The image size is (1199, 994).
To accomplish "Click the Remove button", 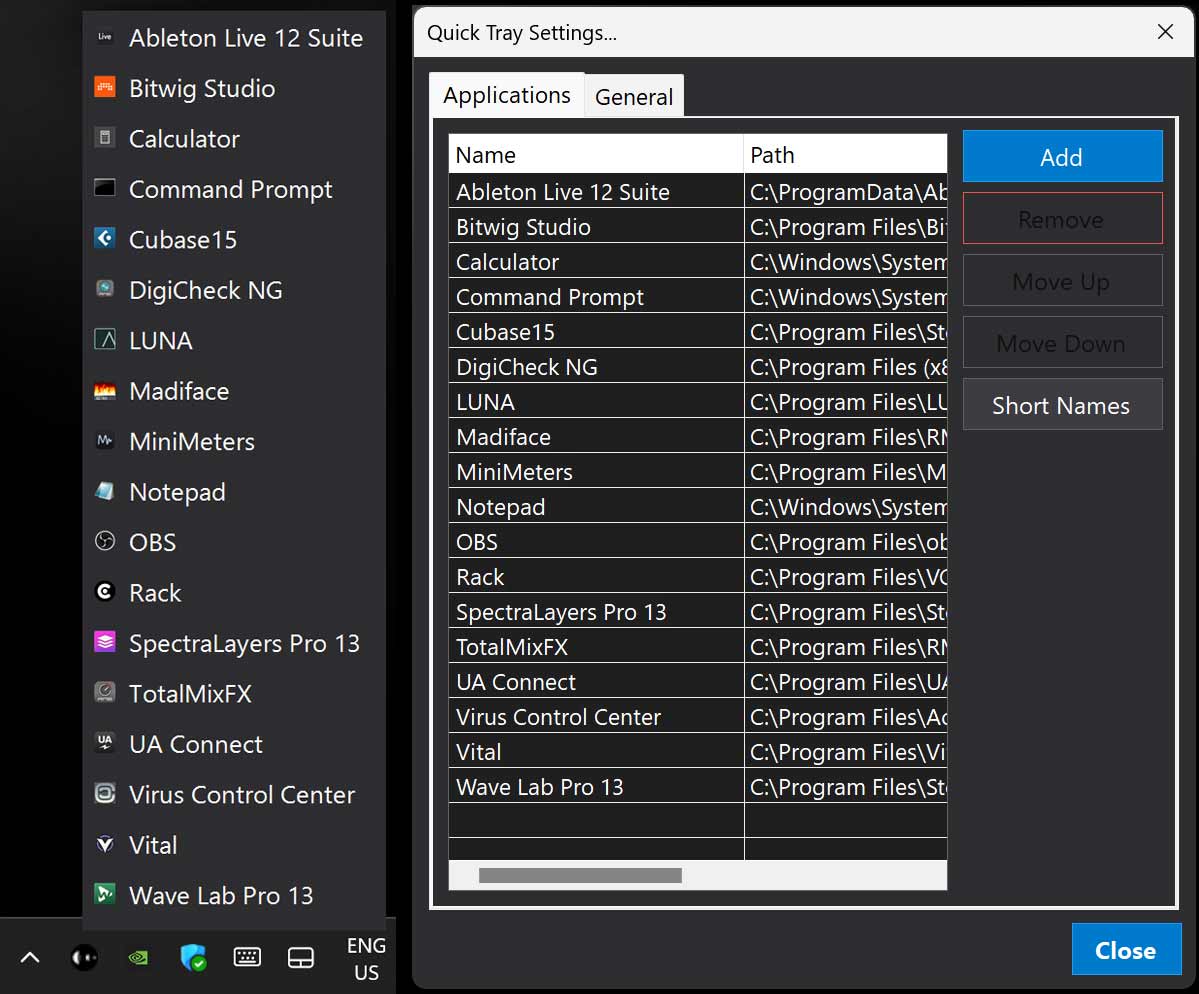I will tap(1062, 219).
